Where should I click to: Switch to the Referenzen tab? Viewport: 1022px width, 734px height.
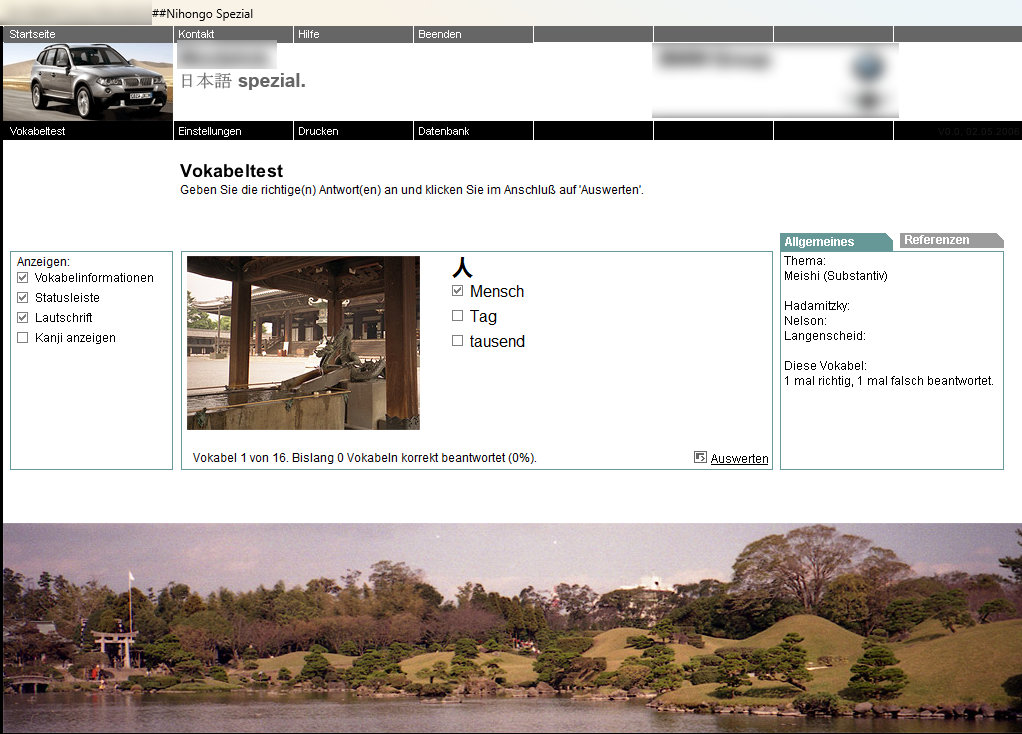937,240
